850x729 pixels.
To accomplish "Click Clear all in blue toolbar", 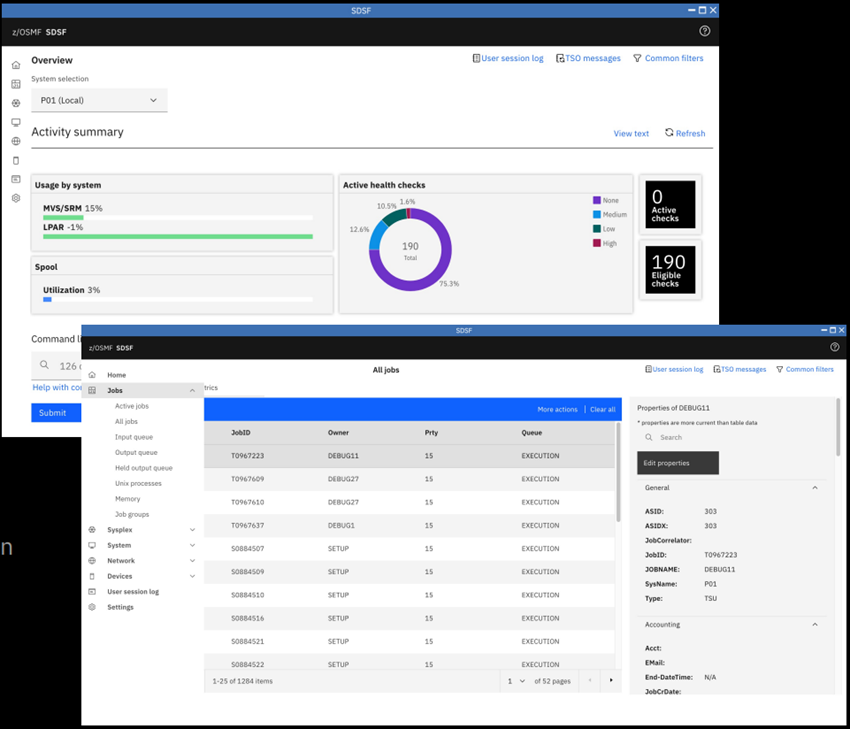I will [603, 409].
